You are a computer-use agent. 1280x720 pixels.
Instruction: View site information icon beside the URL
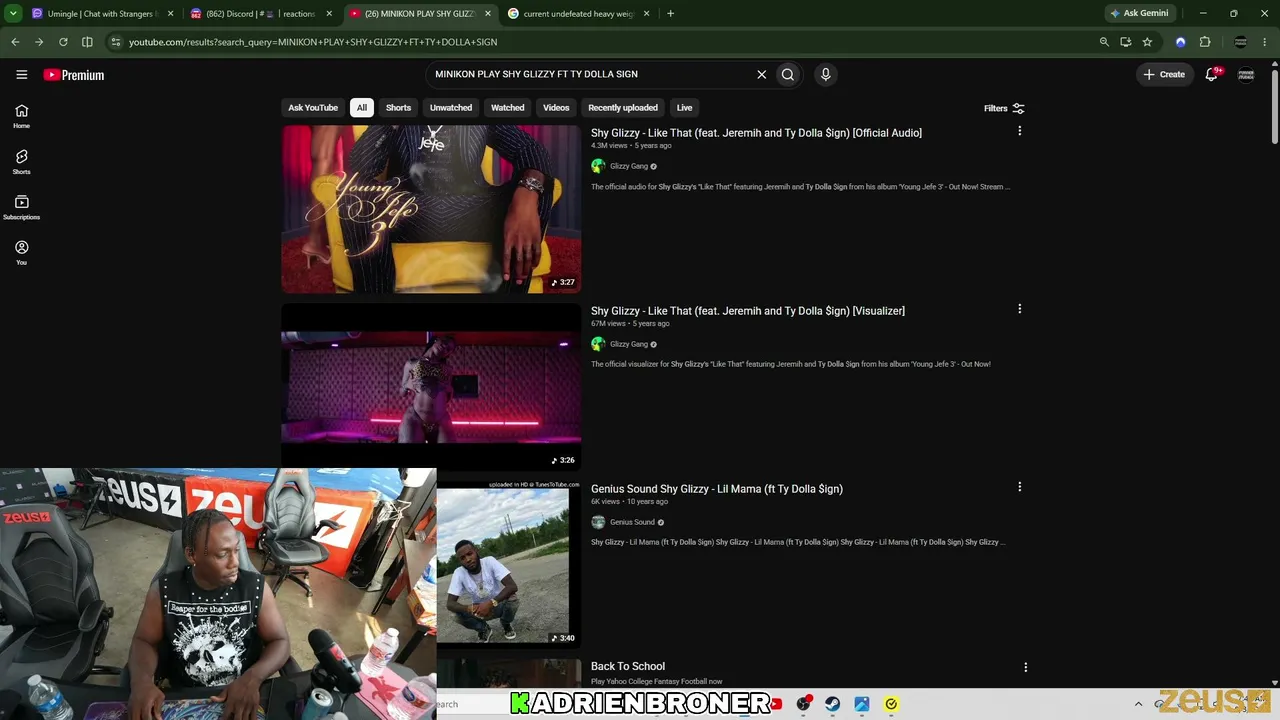pos(116,42)
